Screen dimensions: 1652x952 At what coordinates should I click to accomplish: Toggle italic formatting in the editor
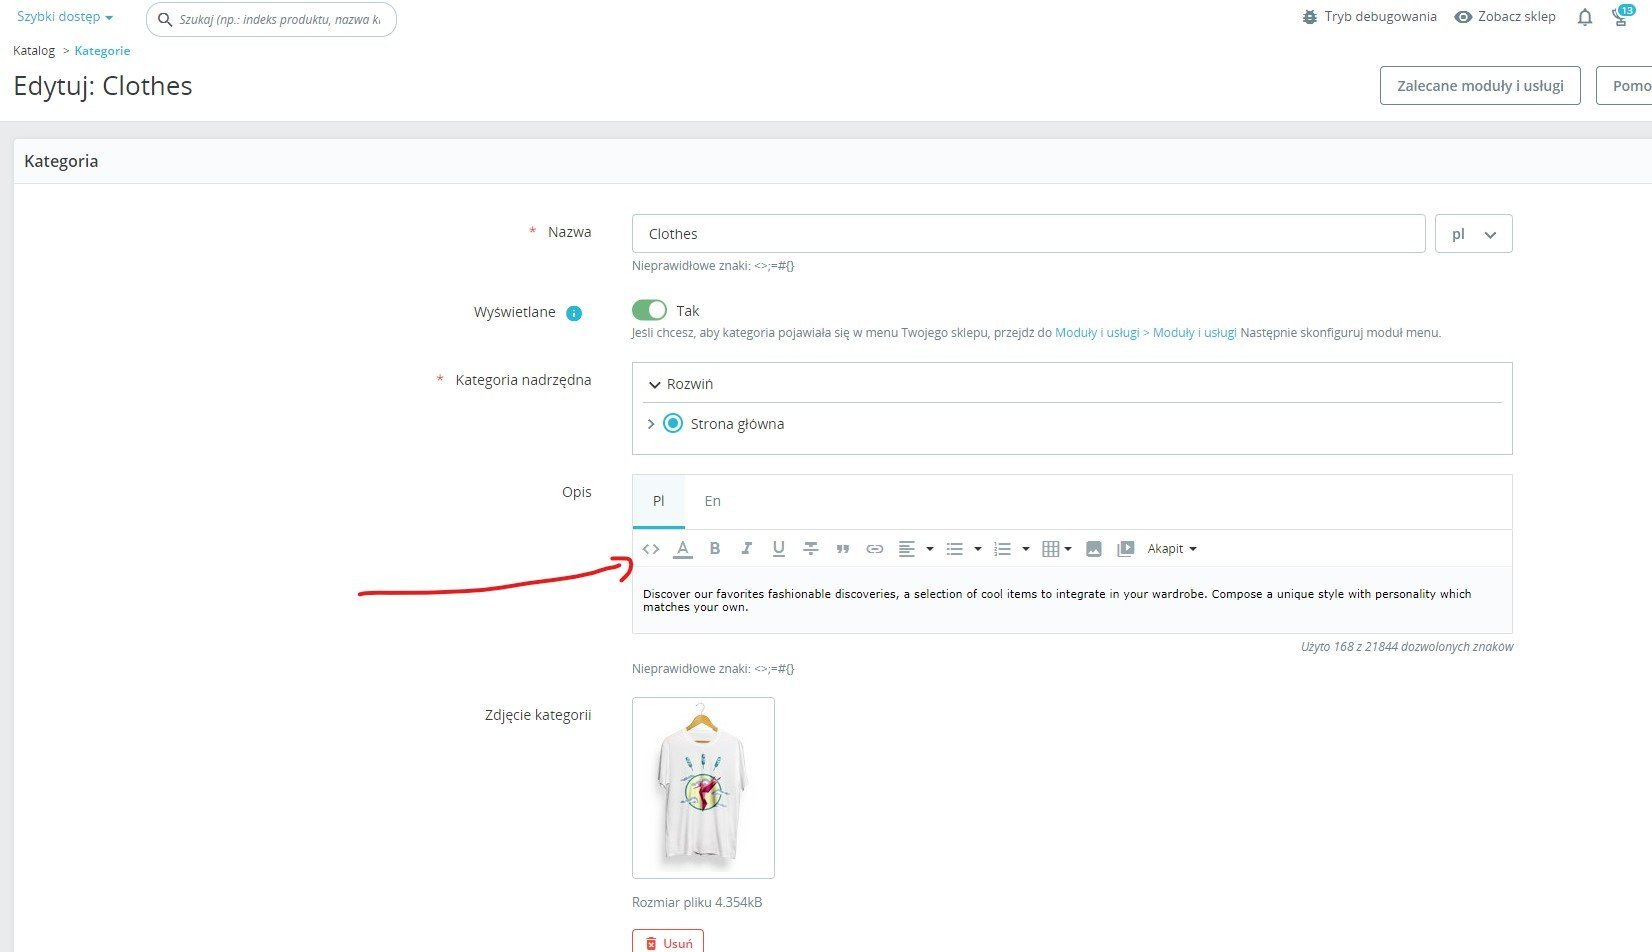(x=746, y=549)
